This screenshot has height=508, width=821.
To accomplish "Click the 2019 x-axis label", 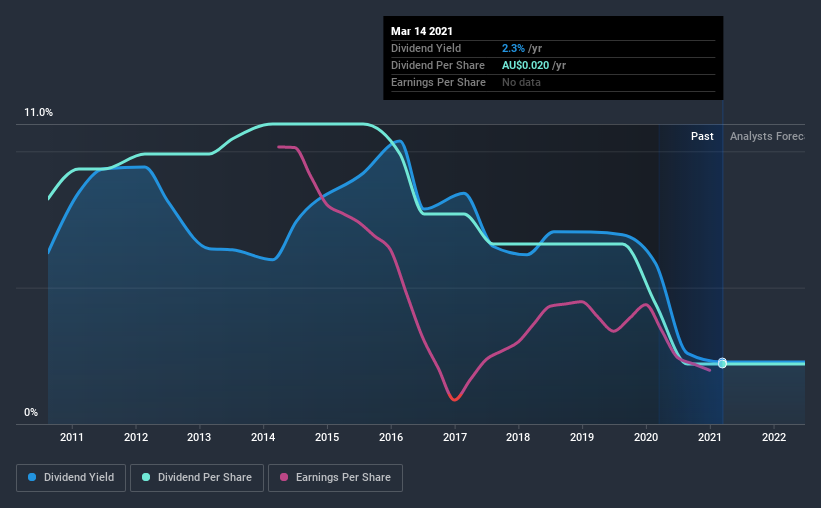I will 582,437.
